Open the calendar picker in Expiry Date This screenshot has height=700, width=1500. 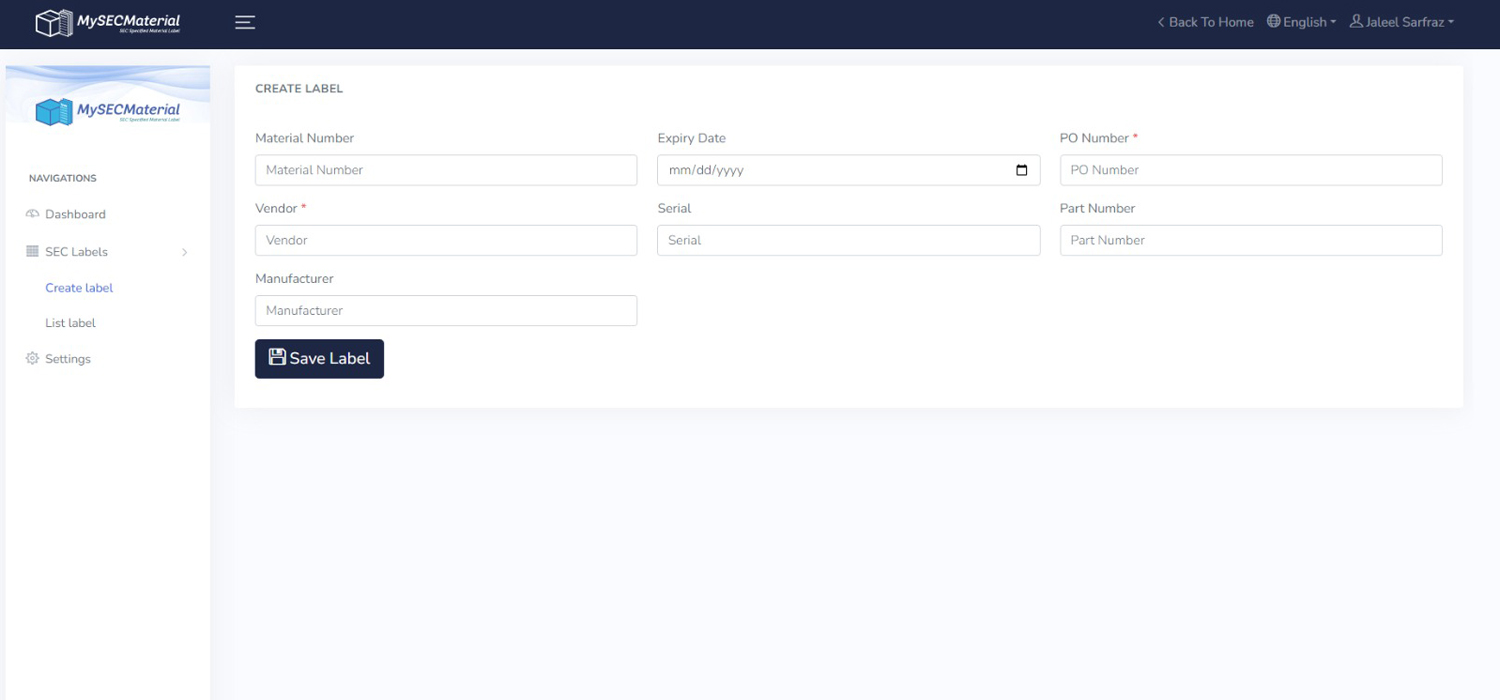[x=1021, y=170]
